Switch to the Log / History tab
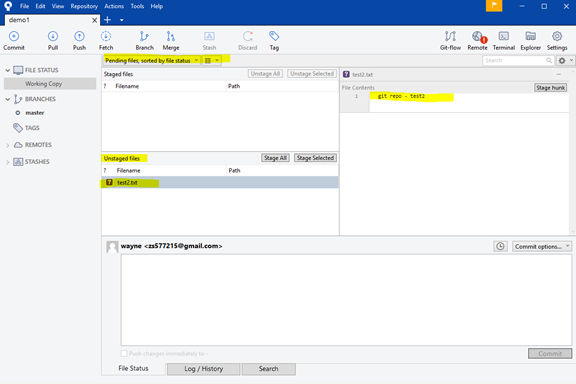576x384 pixels. [204, 369]
